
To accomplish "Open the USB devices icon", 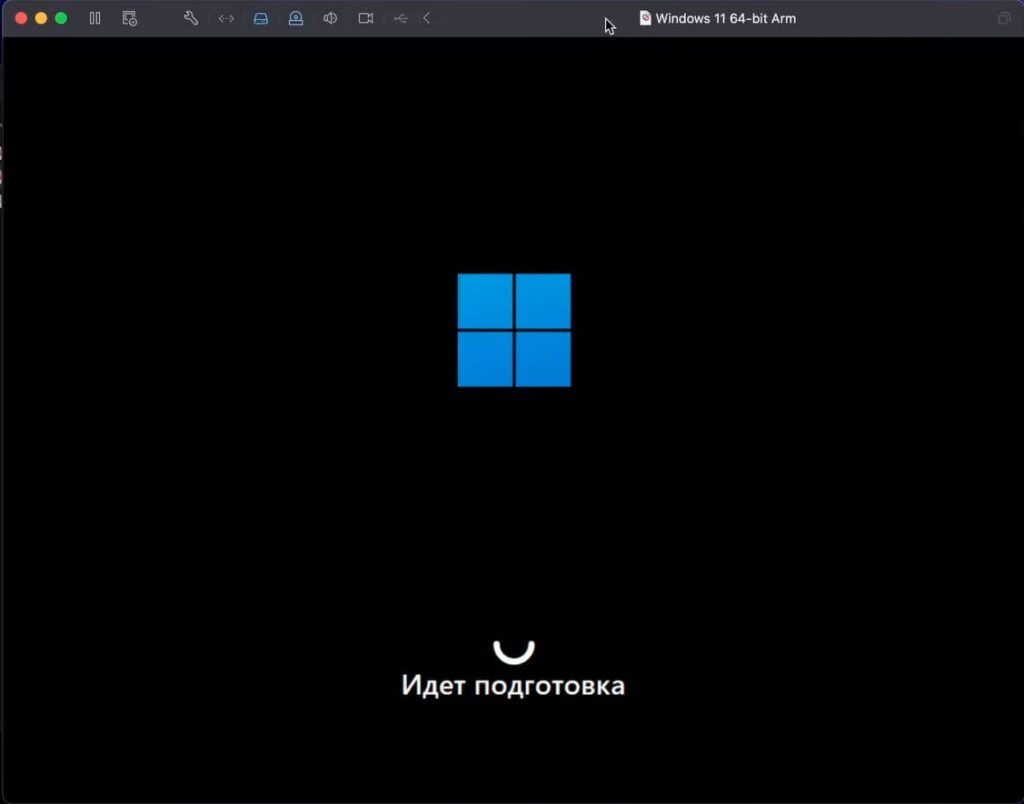I will (400, 18).
